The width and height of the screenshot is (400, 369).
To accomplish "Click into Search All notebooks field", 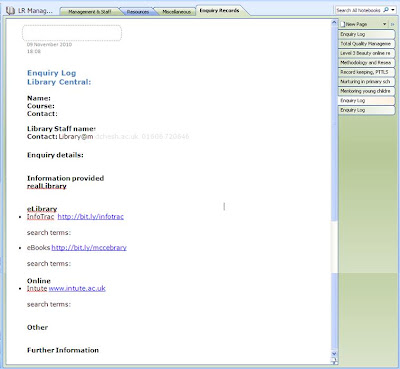I will 359,10.
